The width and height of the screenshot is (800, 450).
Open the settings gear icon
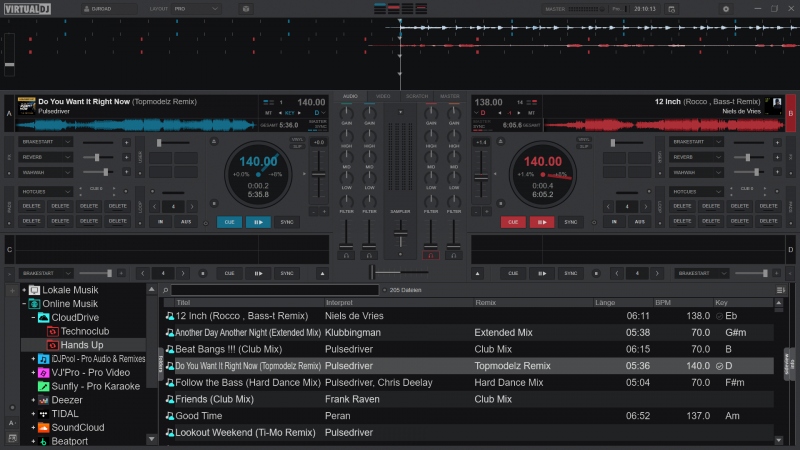tap(246, 8)
